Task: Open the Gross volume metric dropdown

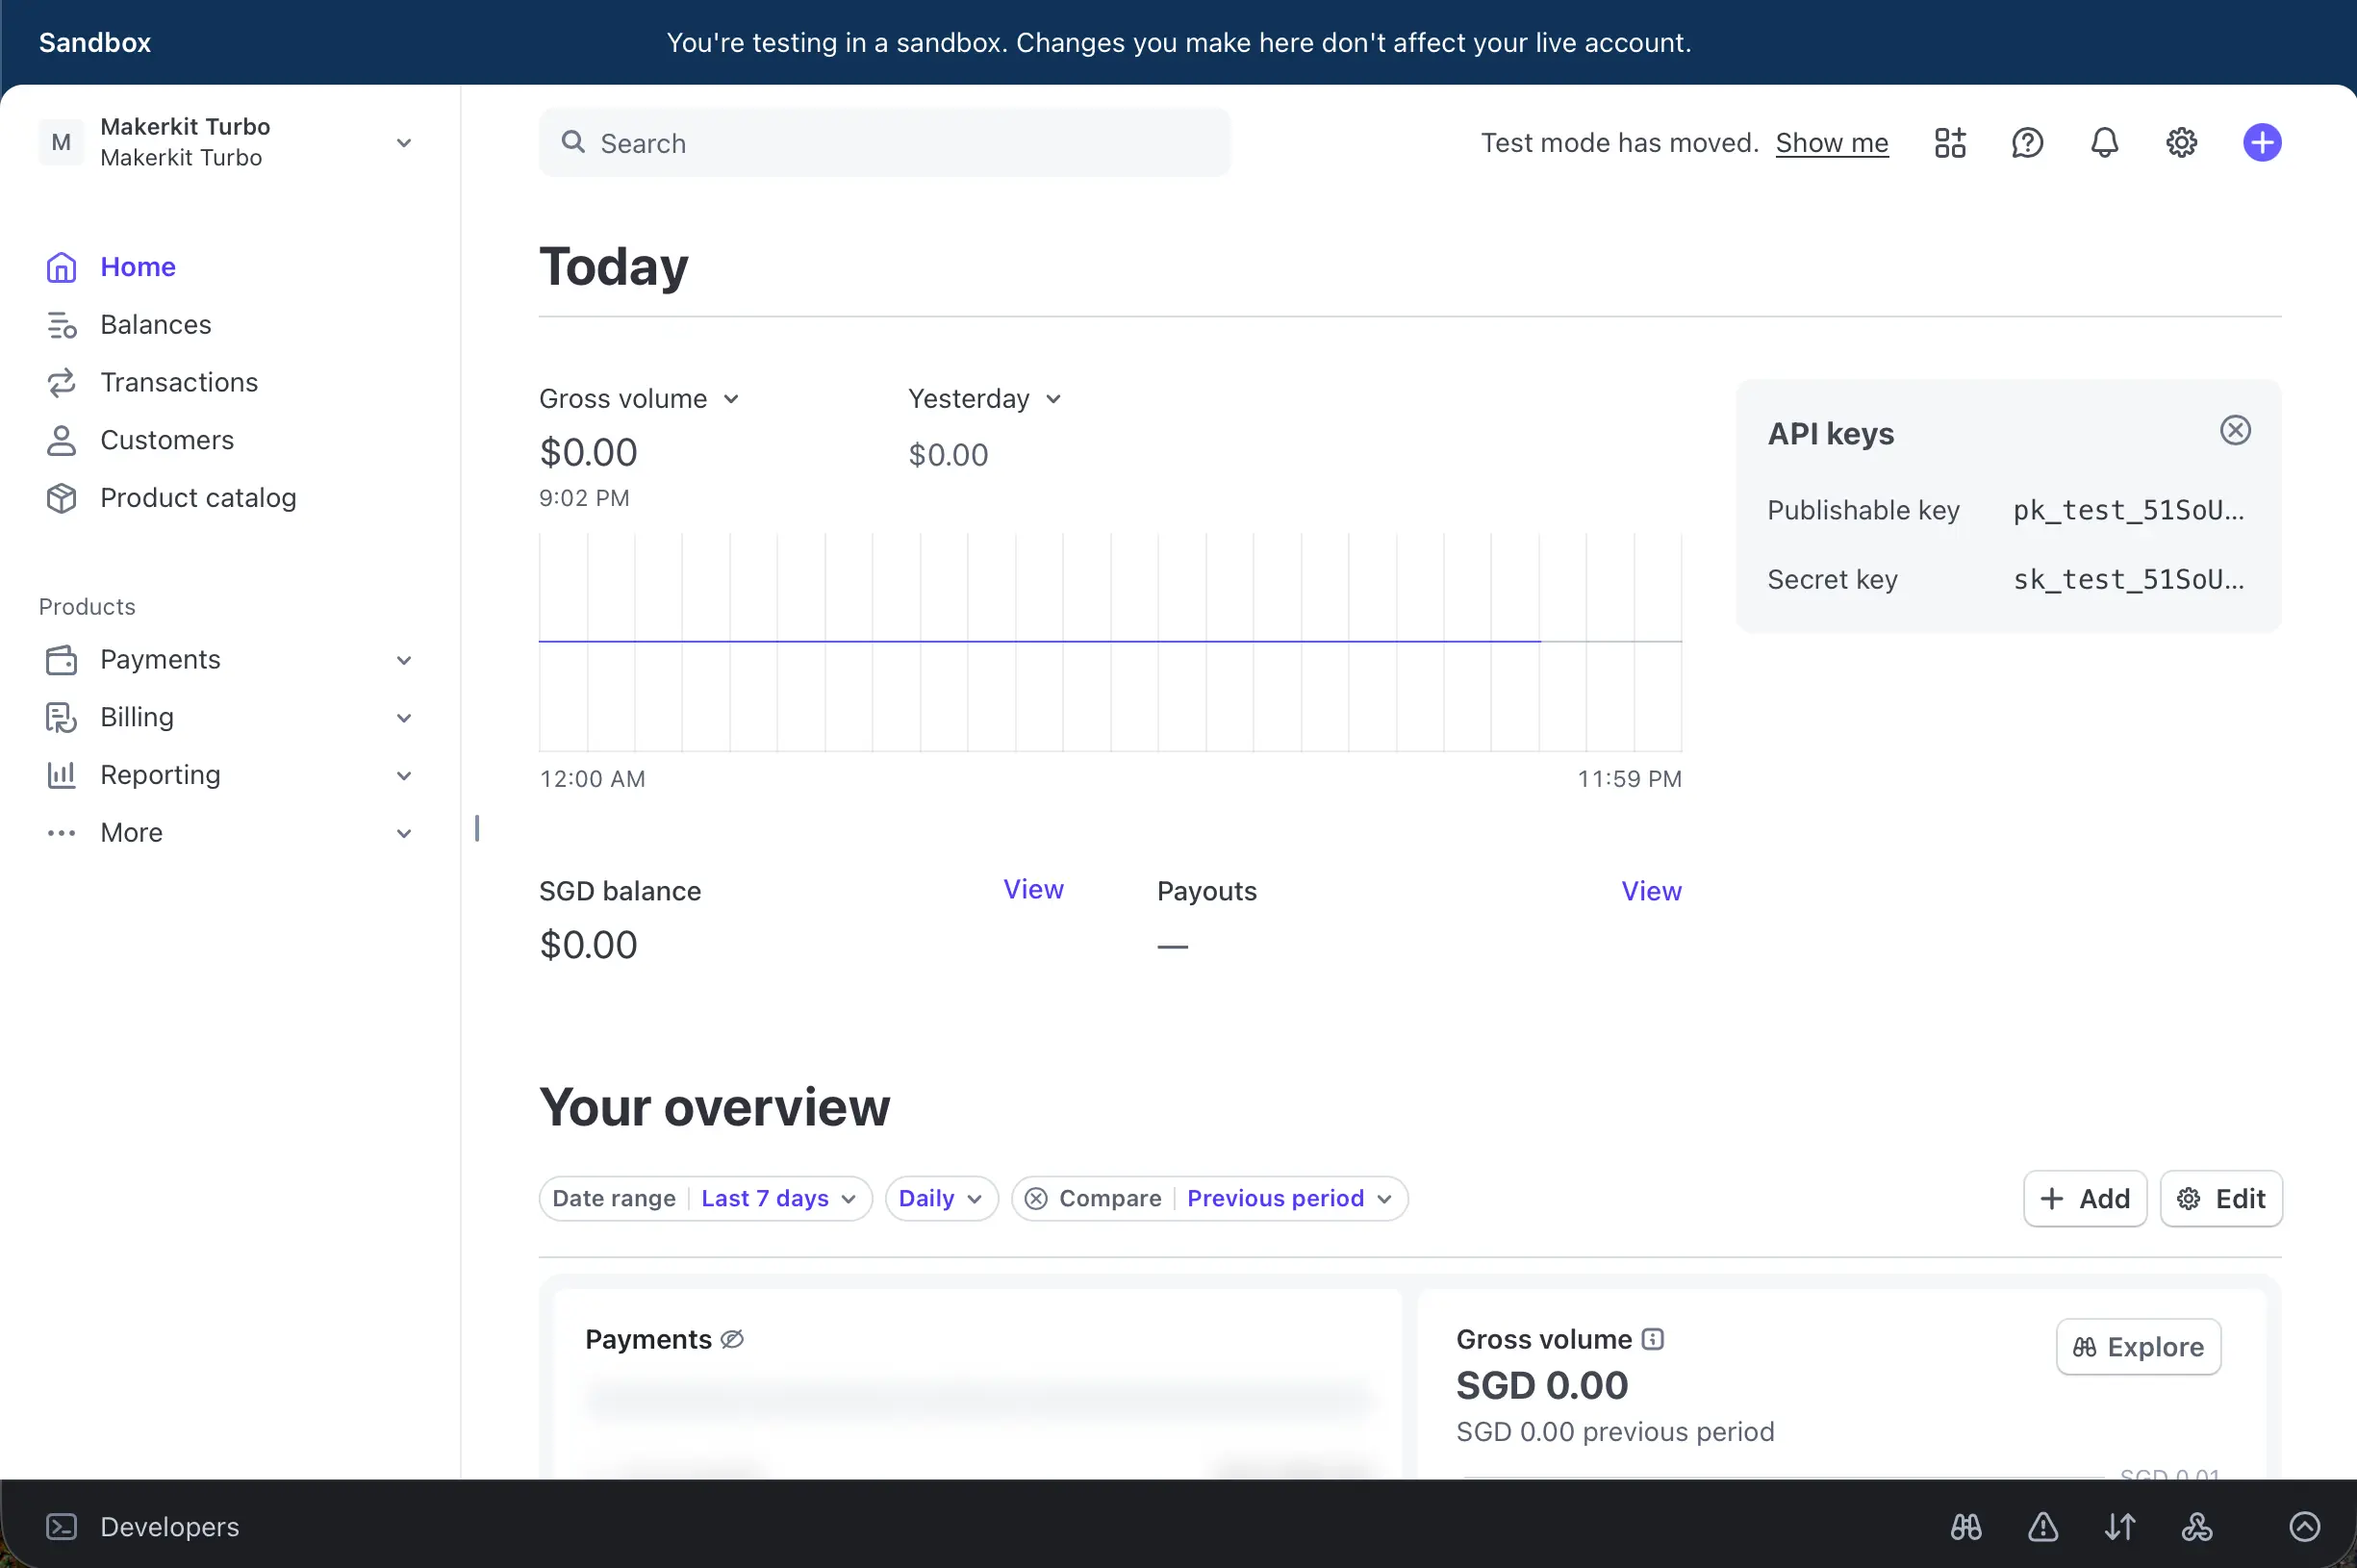Action: tap(641, 398)
